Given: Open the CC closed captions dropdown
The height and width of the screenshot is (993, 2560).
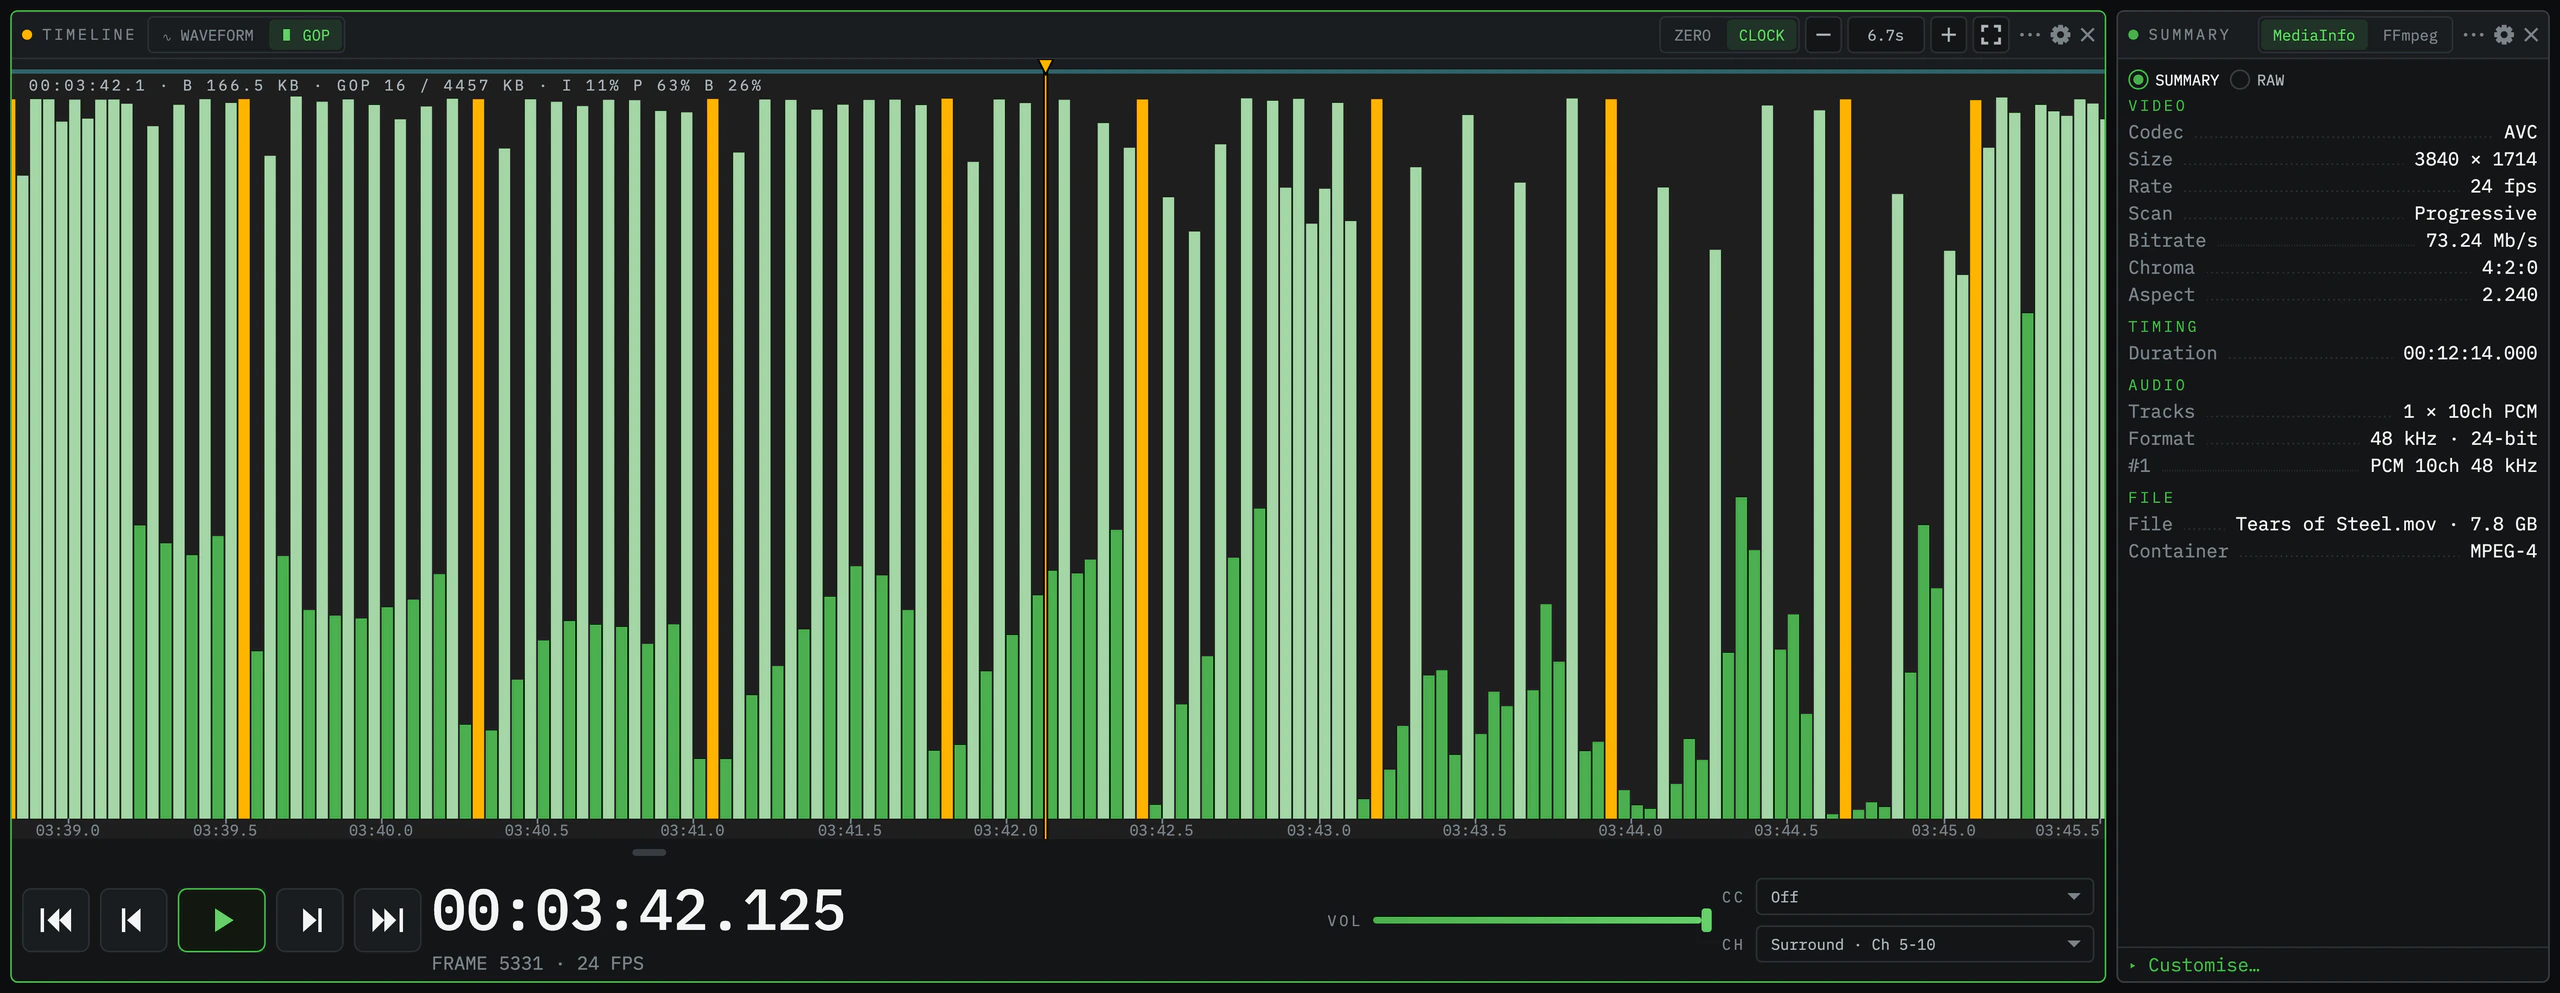Looking at the screenshot, I should 1924,897.
